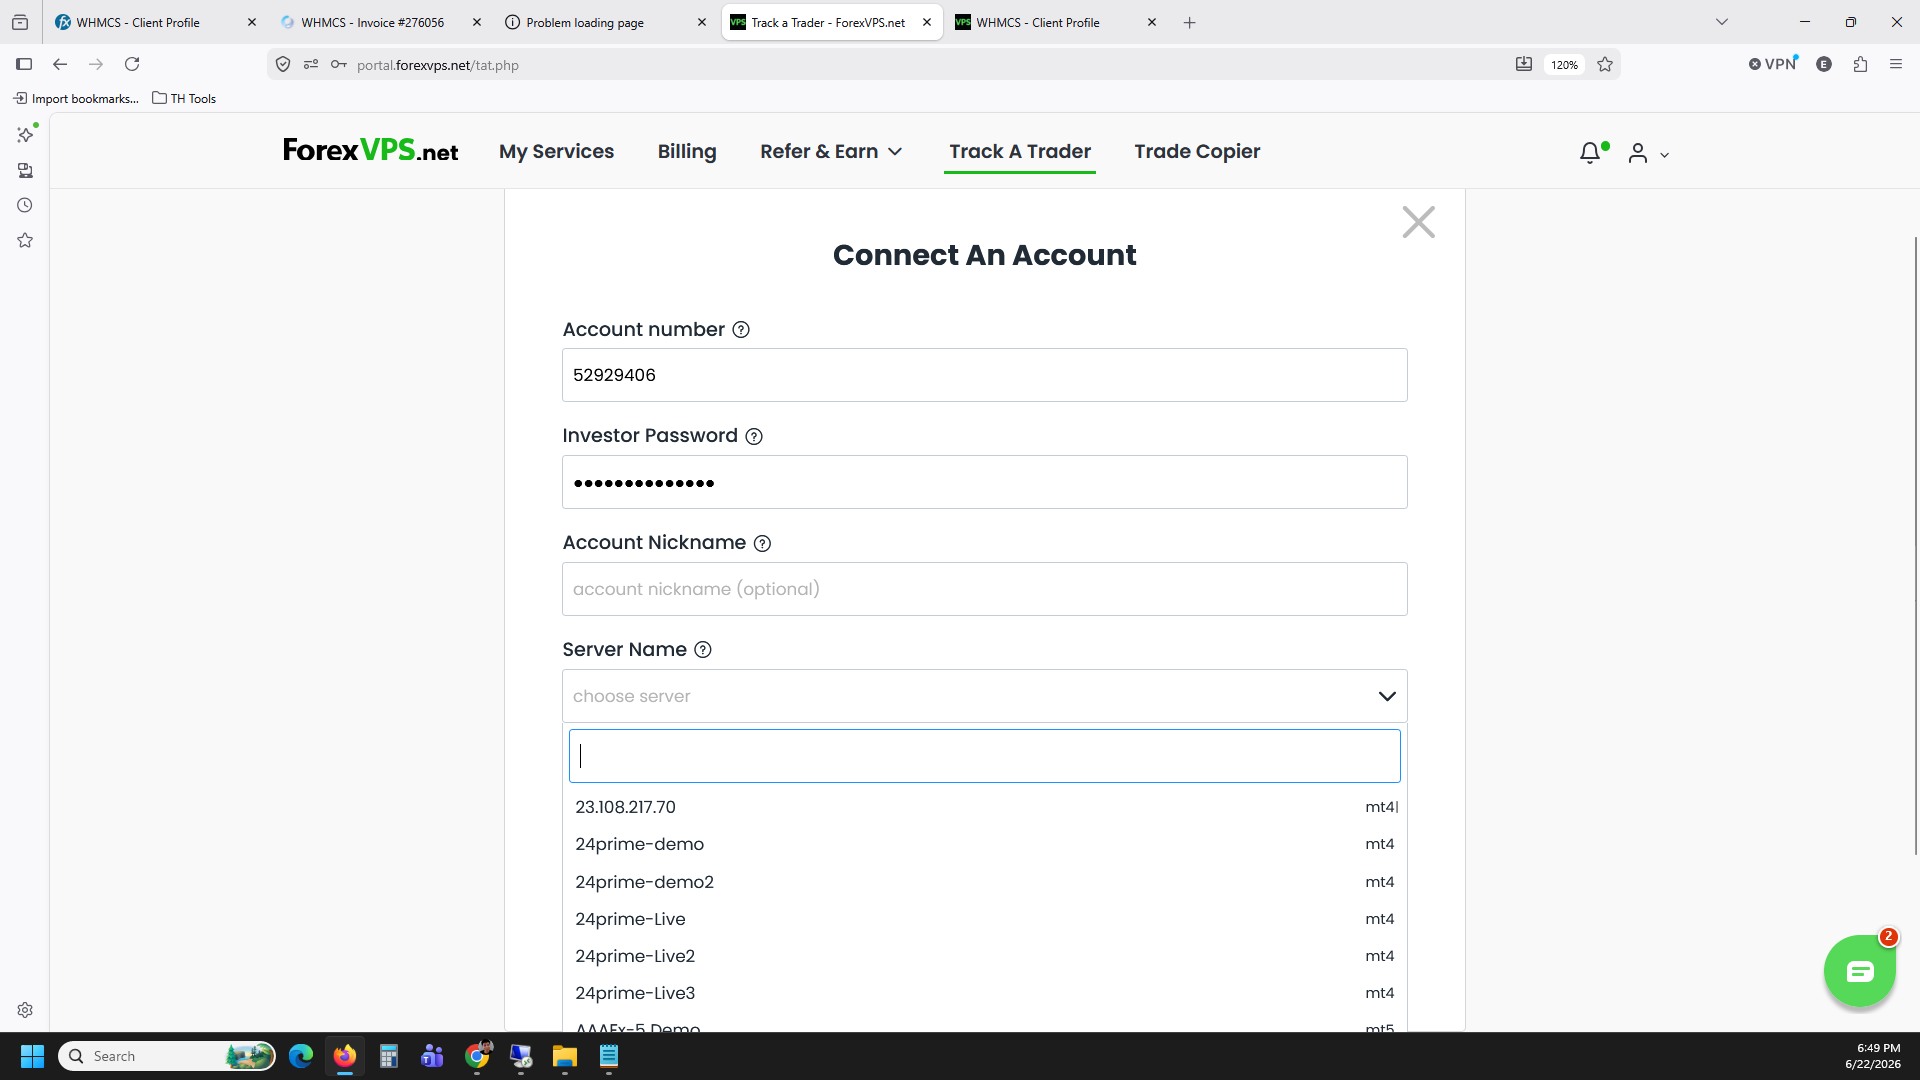Open My Services navigation item
1920x1080 pixels.
point(556,151)
